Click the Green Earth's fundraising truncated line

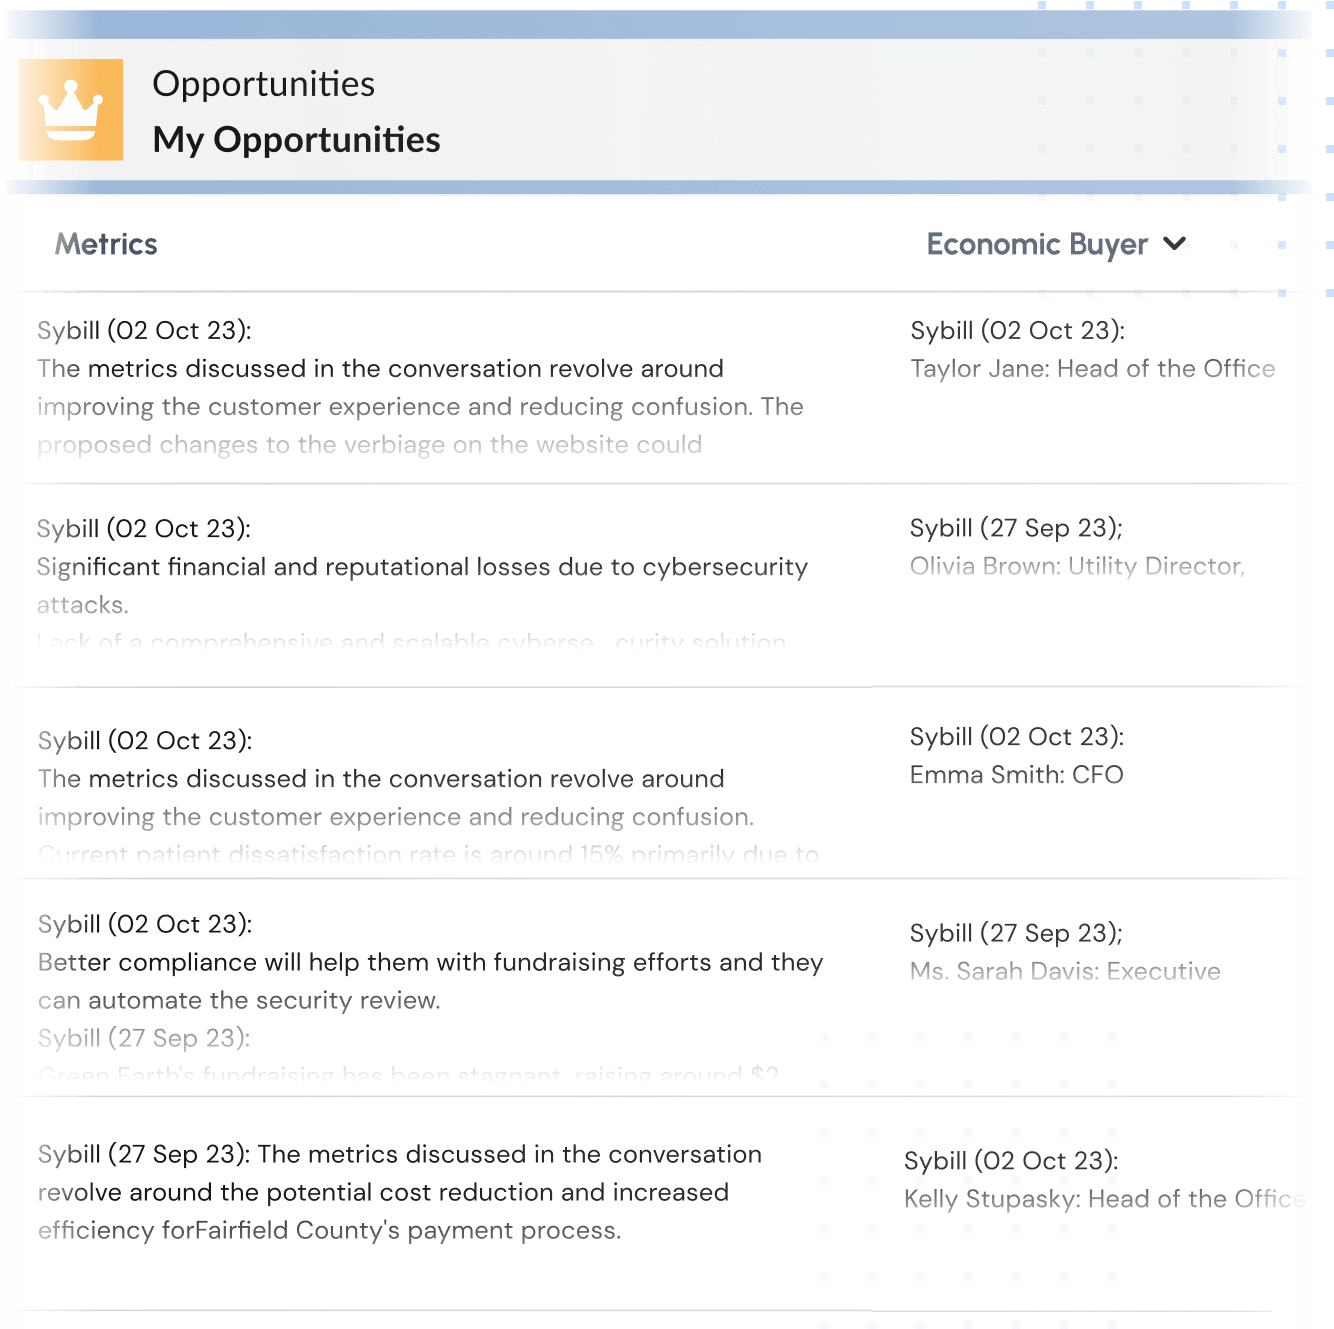click(408, 1076)
